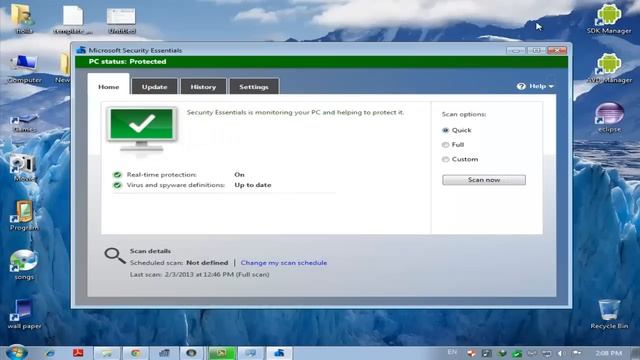Click the Security Essentials title bar icon

tap(81, 50)
